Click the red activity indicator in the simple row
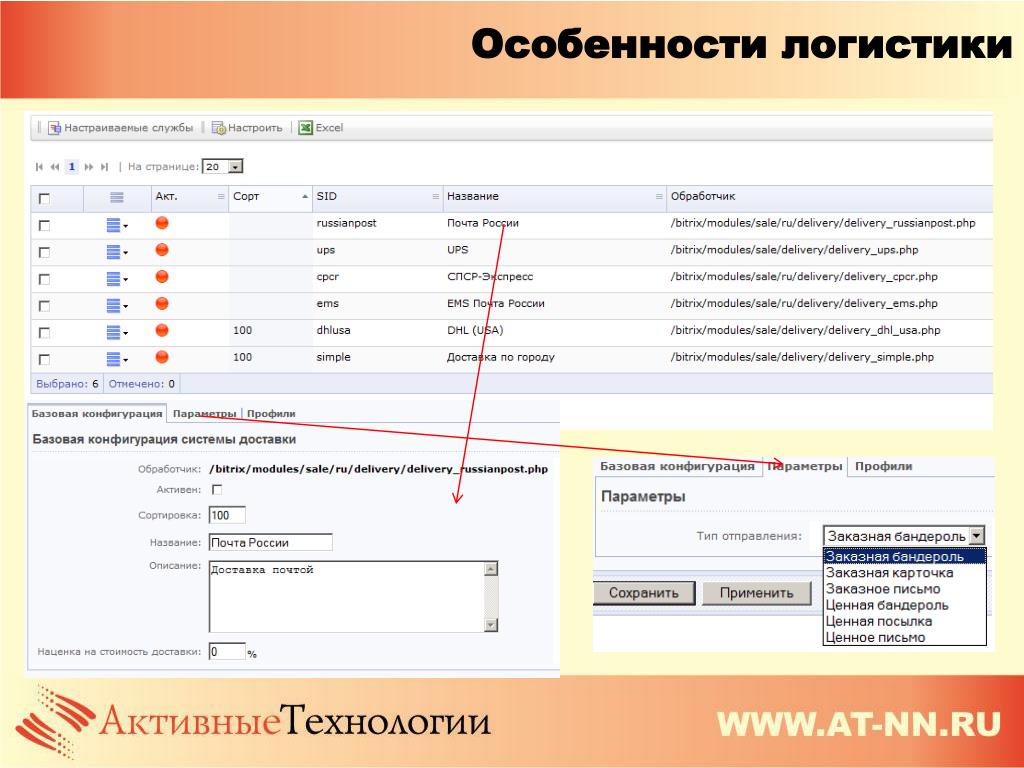This screenshot has width=1024, height=768. pyautogui.click(x=162, y=357)
